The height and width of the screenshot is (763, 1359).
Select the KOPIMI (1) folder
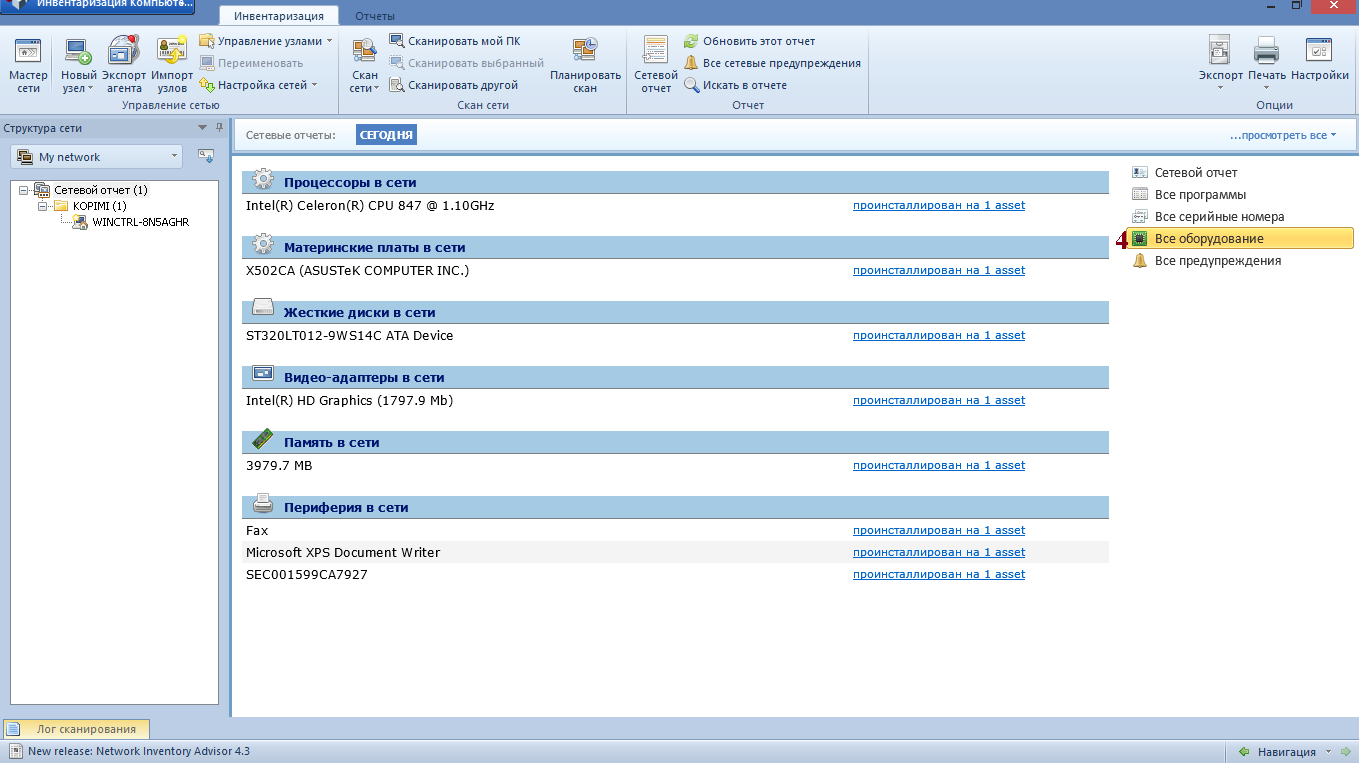(99, 206)
